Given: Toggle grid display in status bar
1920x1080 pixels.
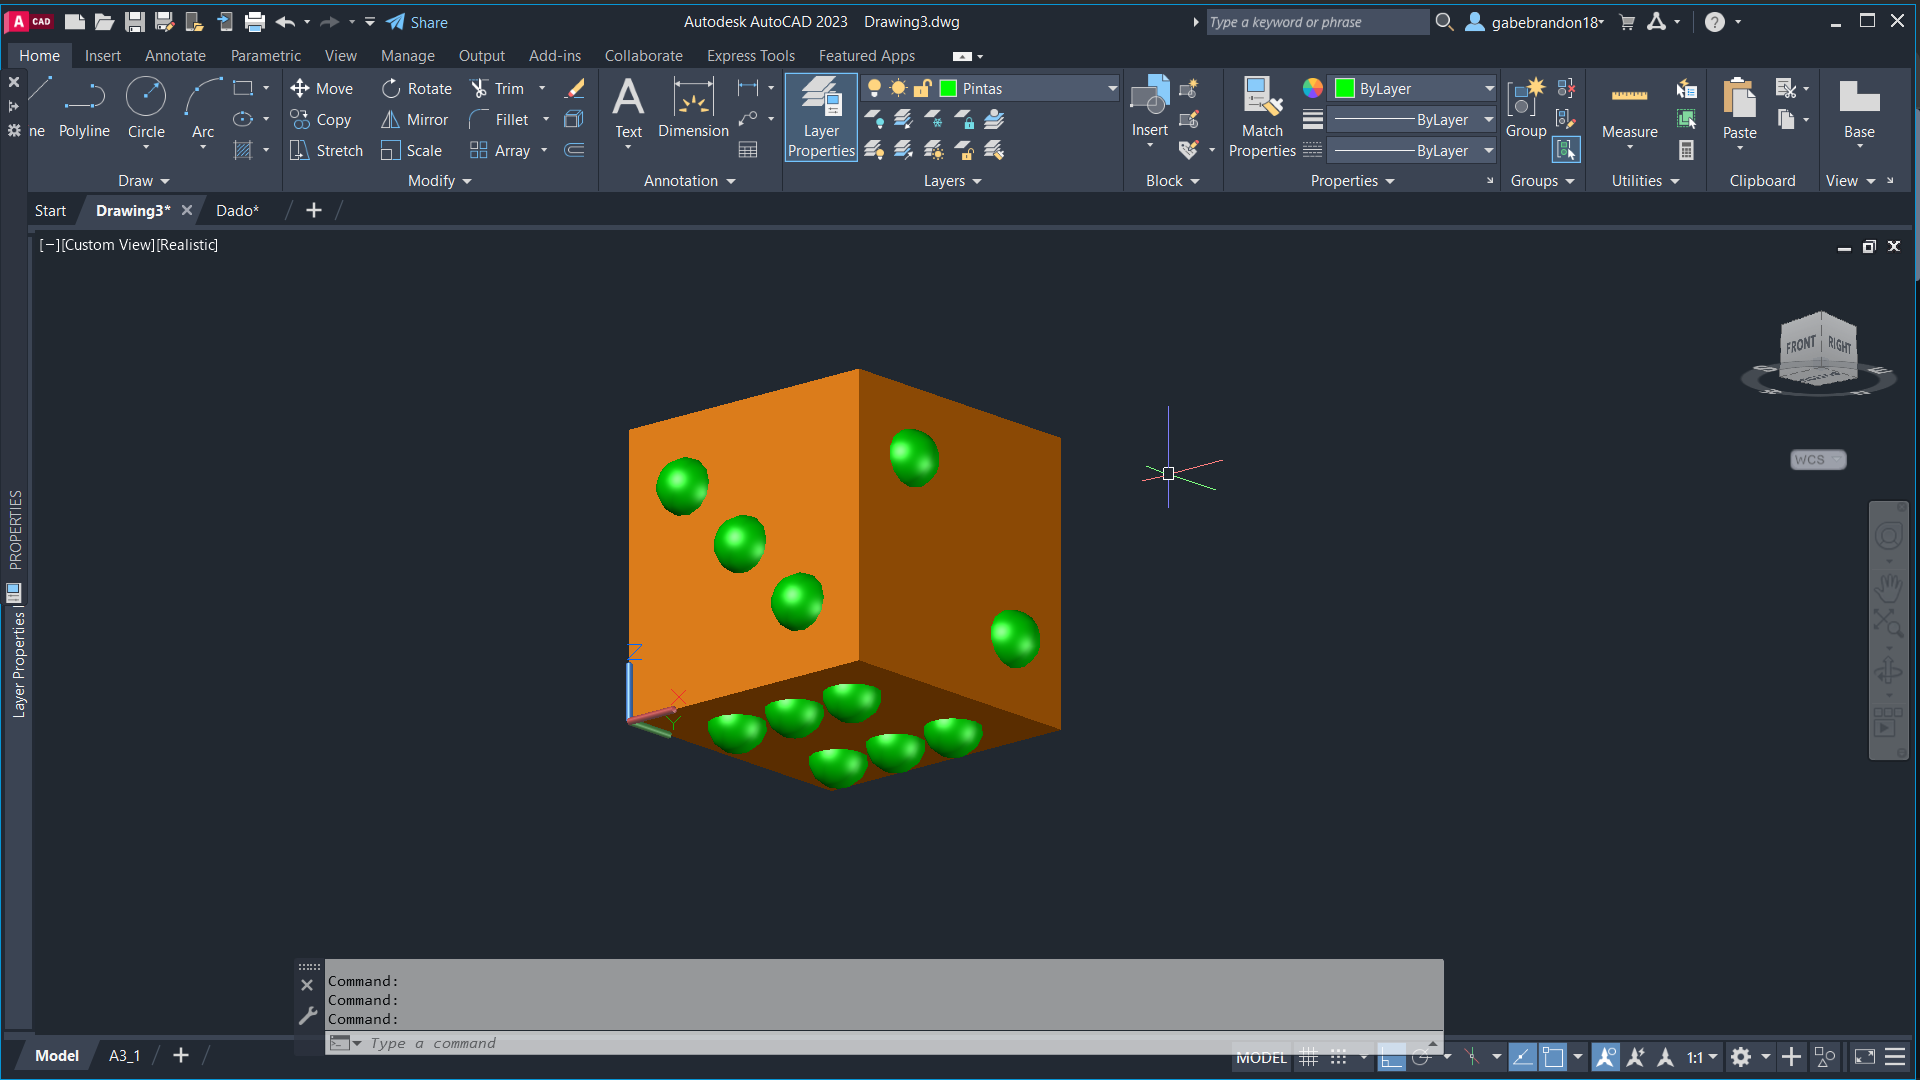Looking at the screenshot, I should tap(1308, 1057).
